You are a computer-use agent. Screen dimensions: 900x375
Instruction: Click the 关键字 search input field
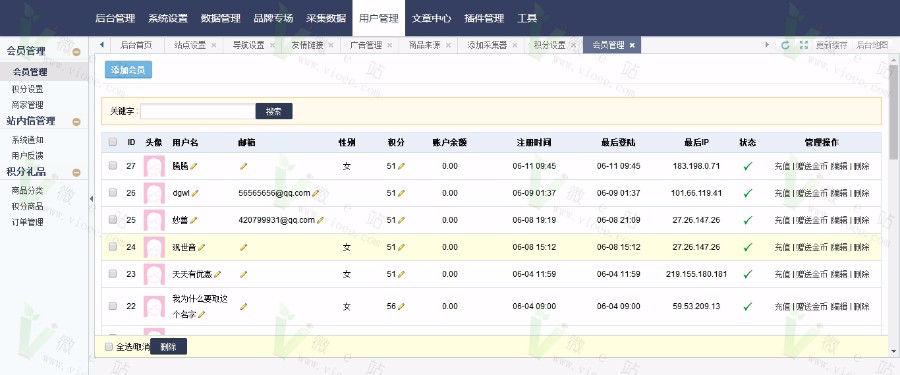[198, 111]
